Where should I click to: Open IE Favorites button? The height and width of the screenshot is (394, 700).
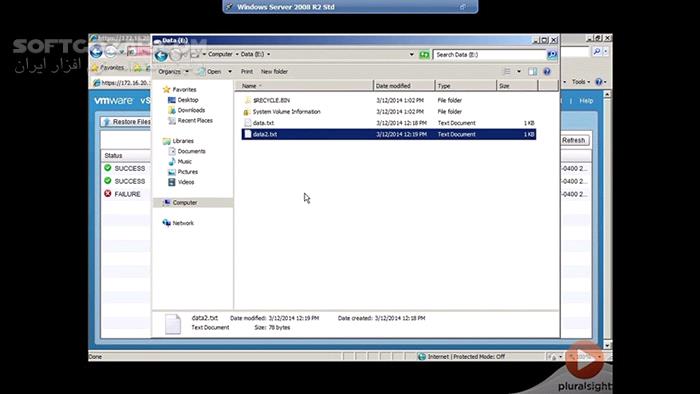[x=108, y=68]
